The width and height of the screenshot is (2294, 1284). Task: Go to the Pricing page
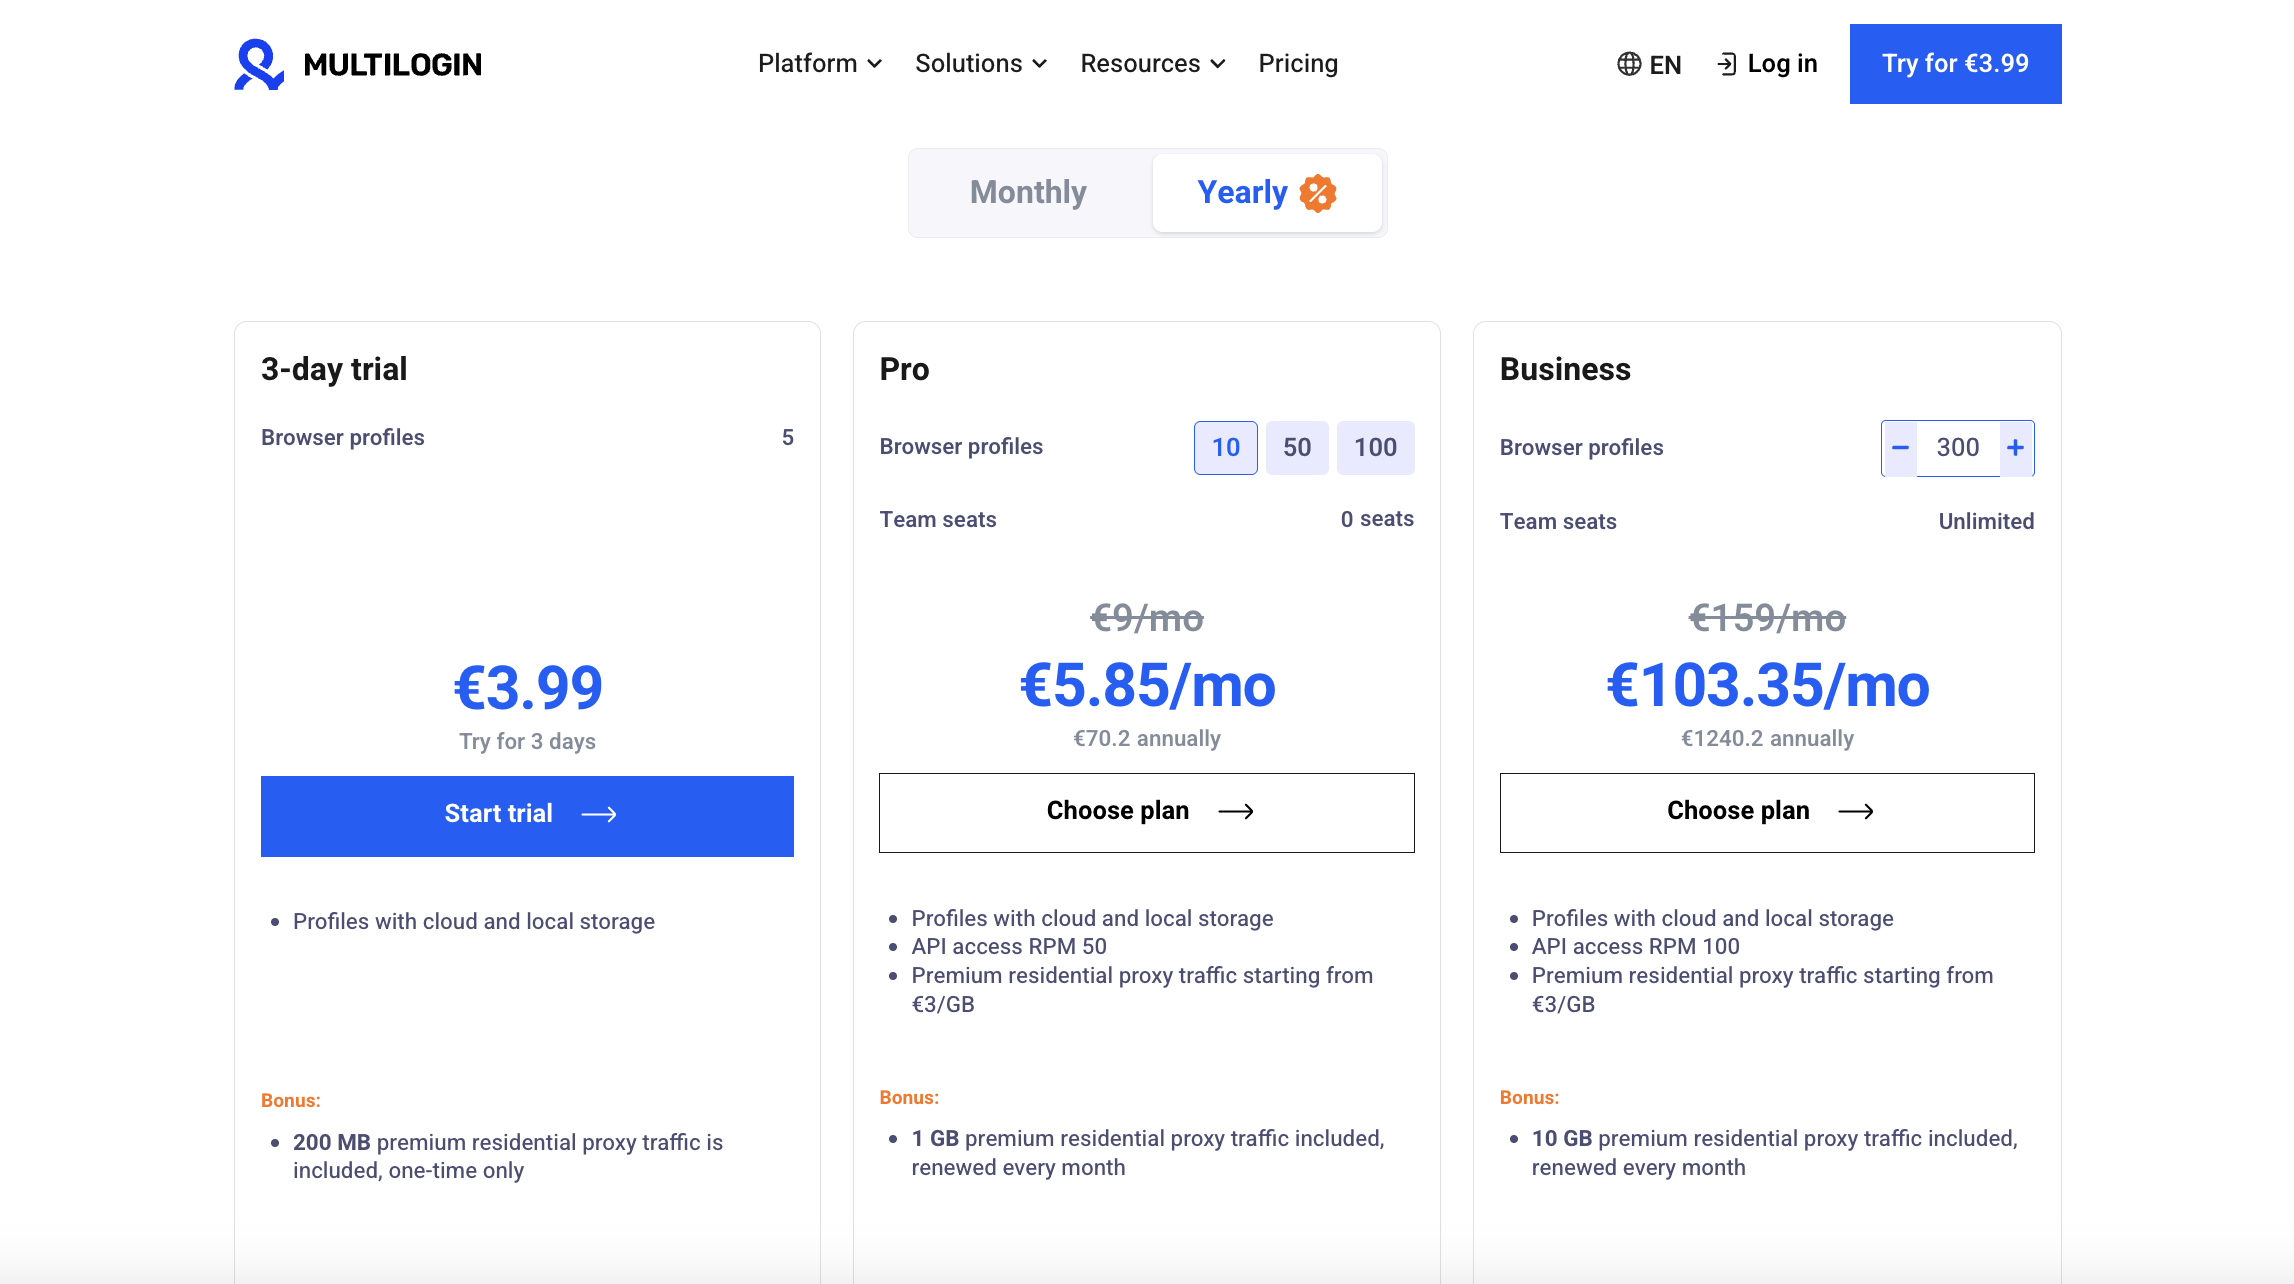[1298, 63]
